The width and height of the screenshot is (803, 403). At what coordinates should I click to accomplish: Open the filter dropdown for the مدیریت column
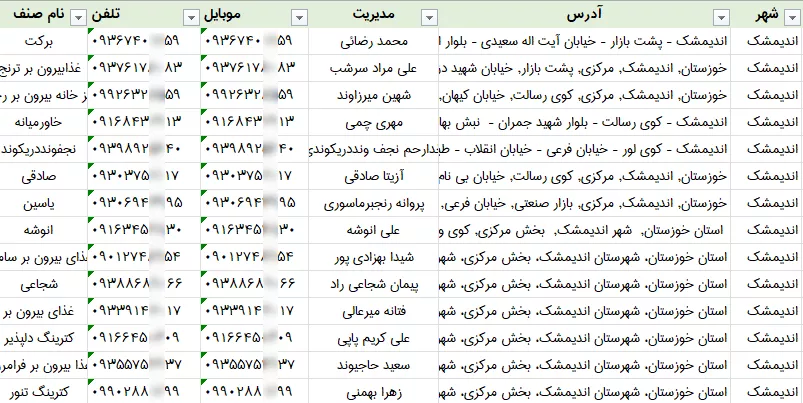429,18
